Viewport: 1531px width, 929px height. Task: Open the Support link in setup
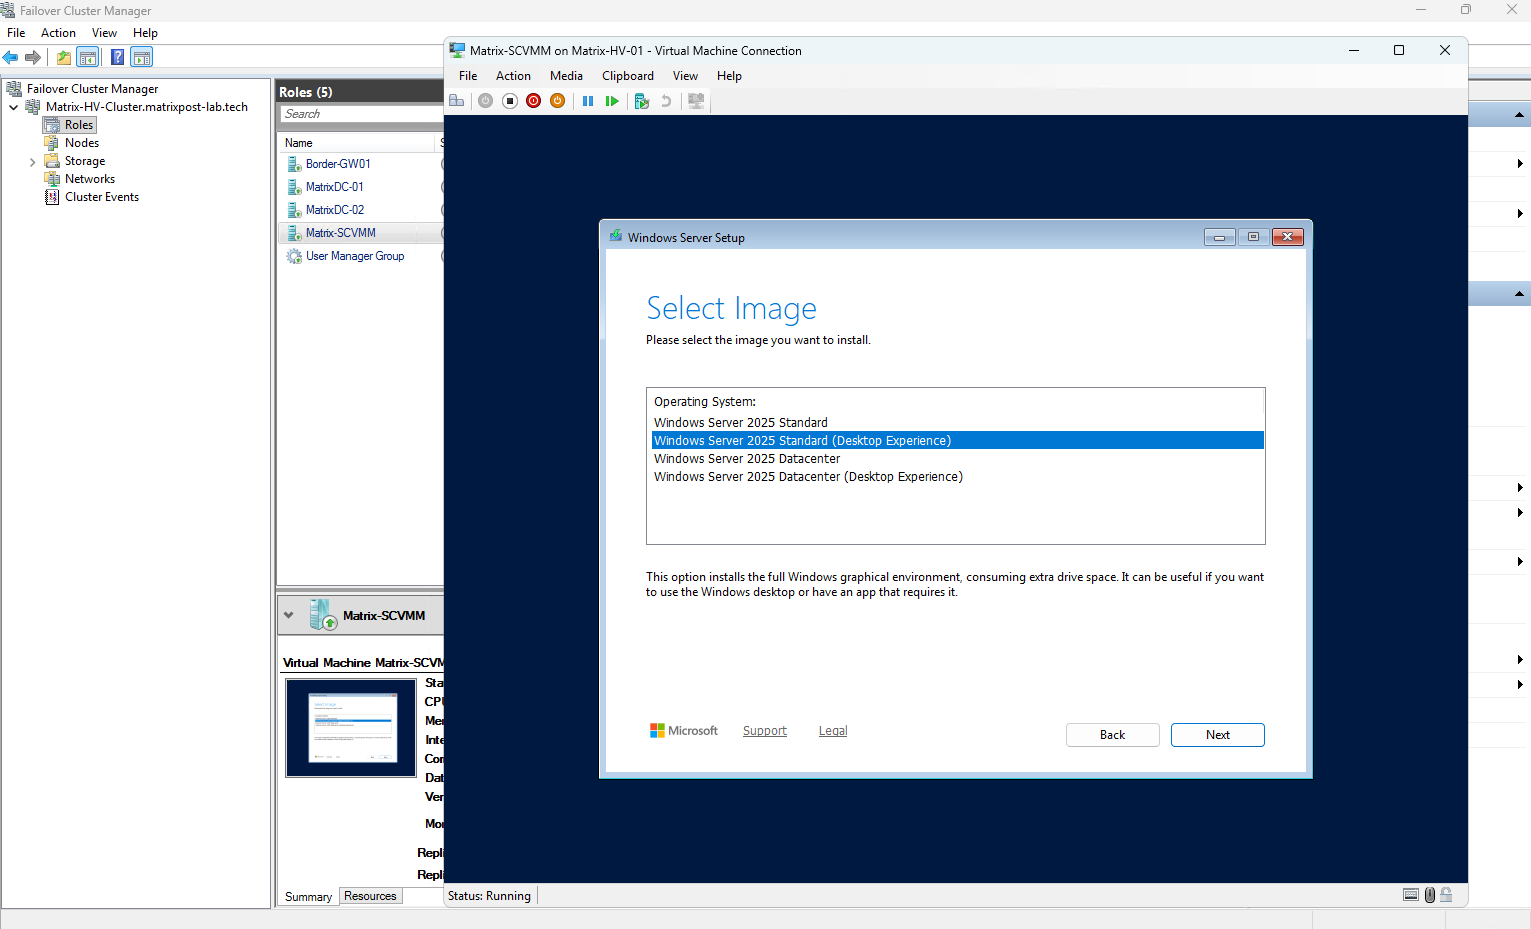pyautogui.click(x=765, y=731)
